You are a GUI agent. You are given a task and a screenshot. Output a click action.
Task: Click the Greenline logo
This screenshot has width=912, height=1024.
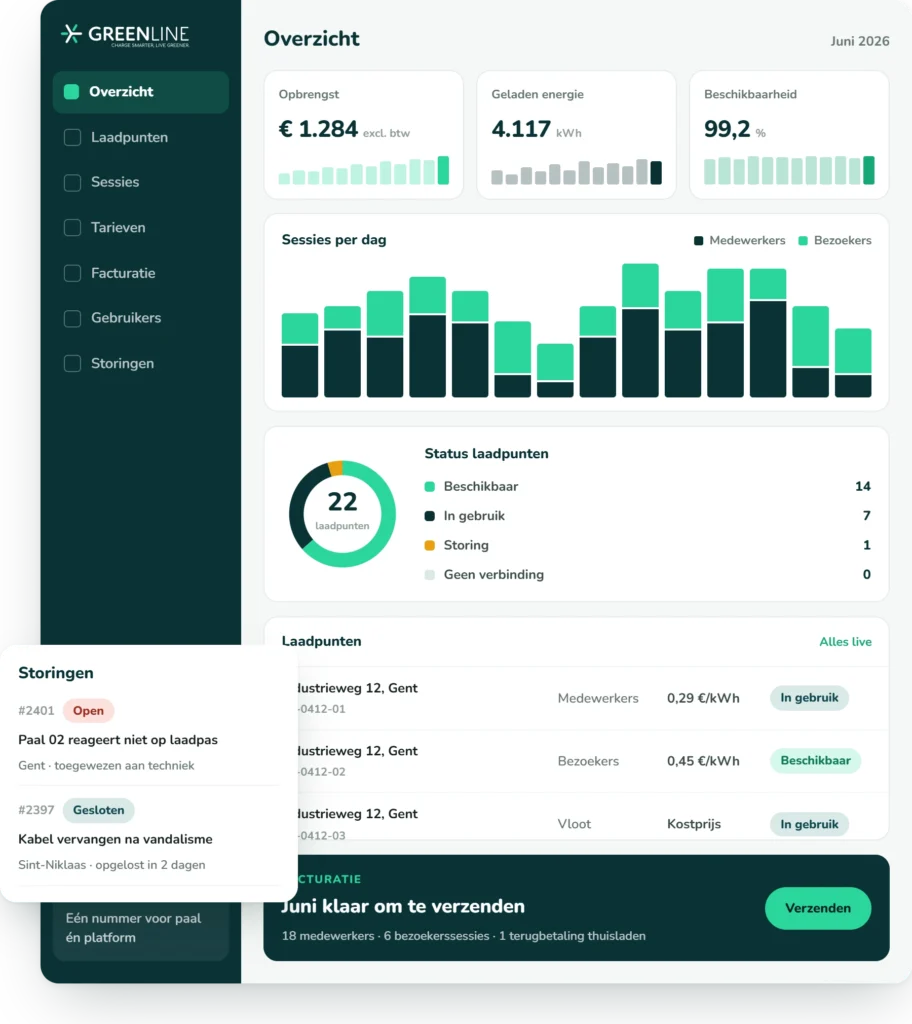(125, 35)
